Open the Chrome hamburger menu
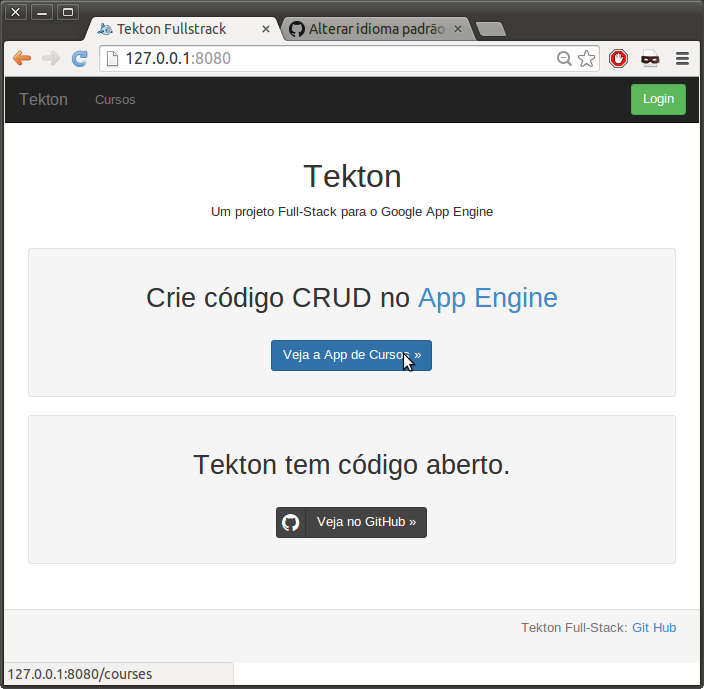 click(682, 59)
